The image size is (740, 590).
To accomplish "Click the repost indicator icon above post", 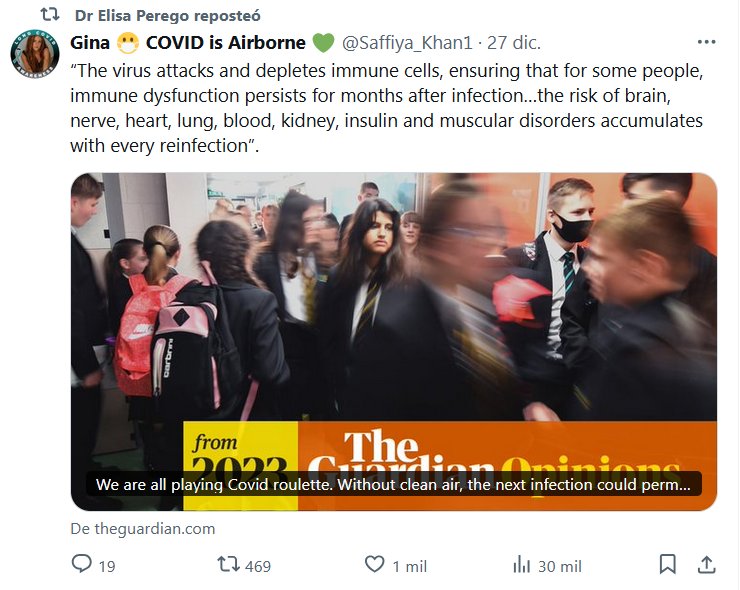I will pos(50,15).
